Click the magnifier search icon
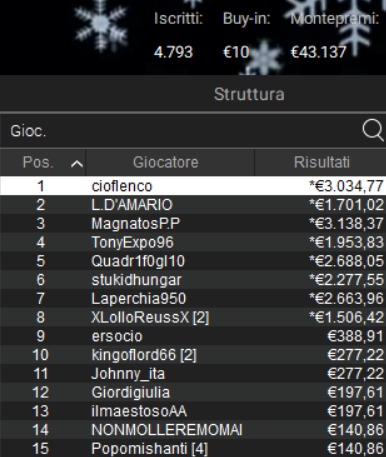Screen dimensions: 386x457 click(x=373, y=130)
